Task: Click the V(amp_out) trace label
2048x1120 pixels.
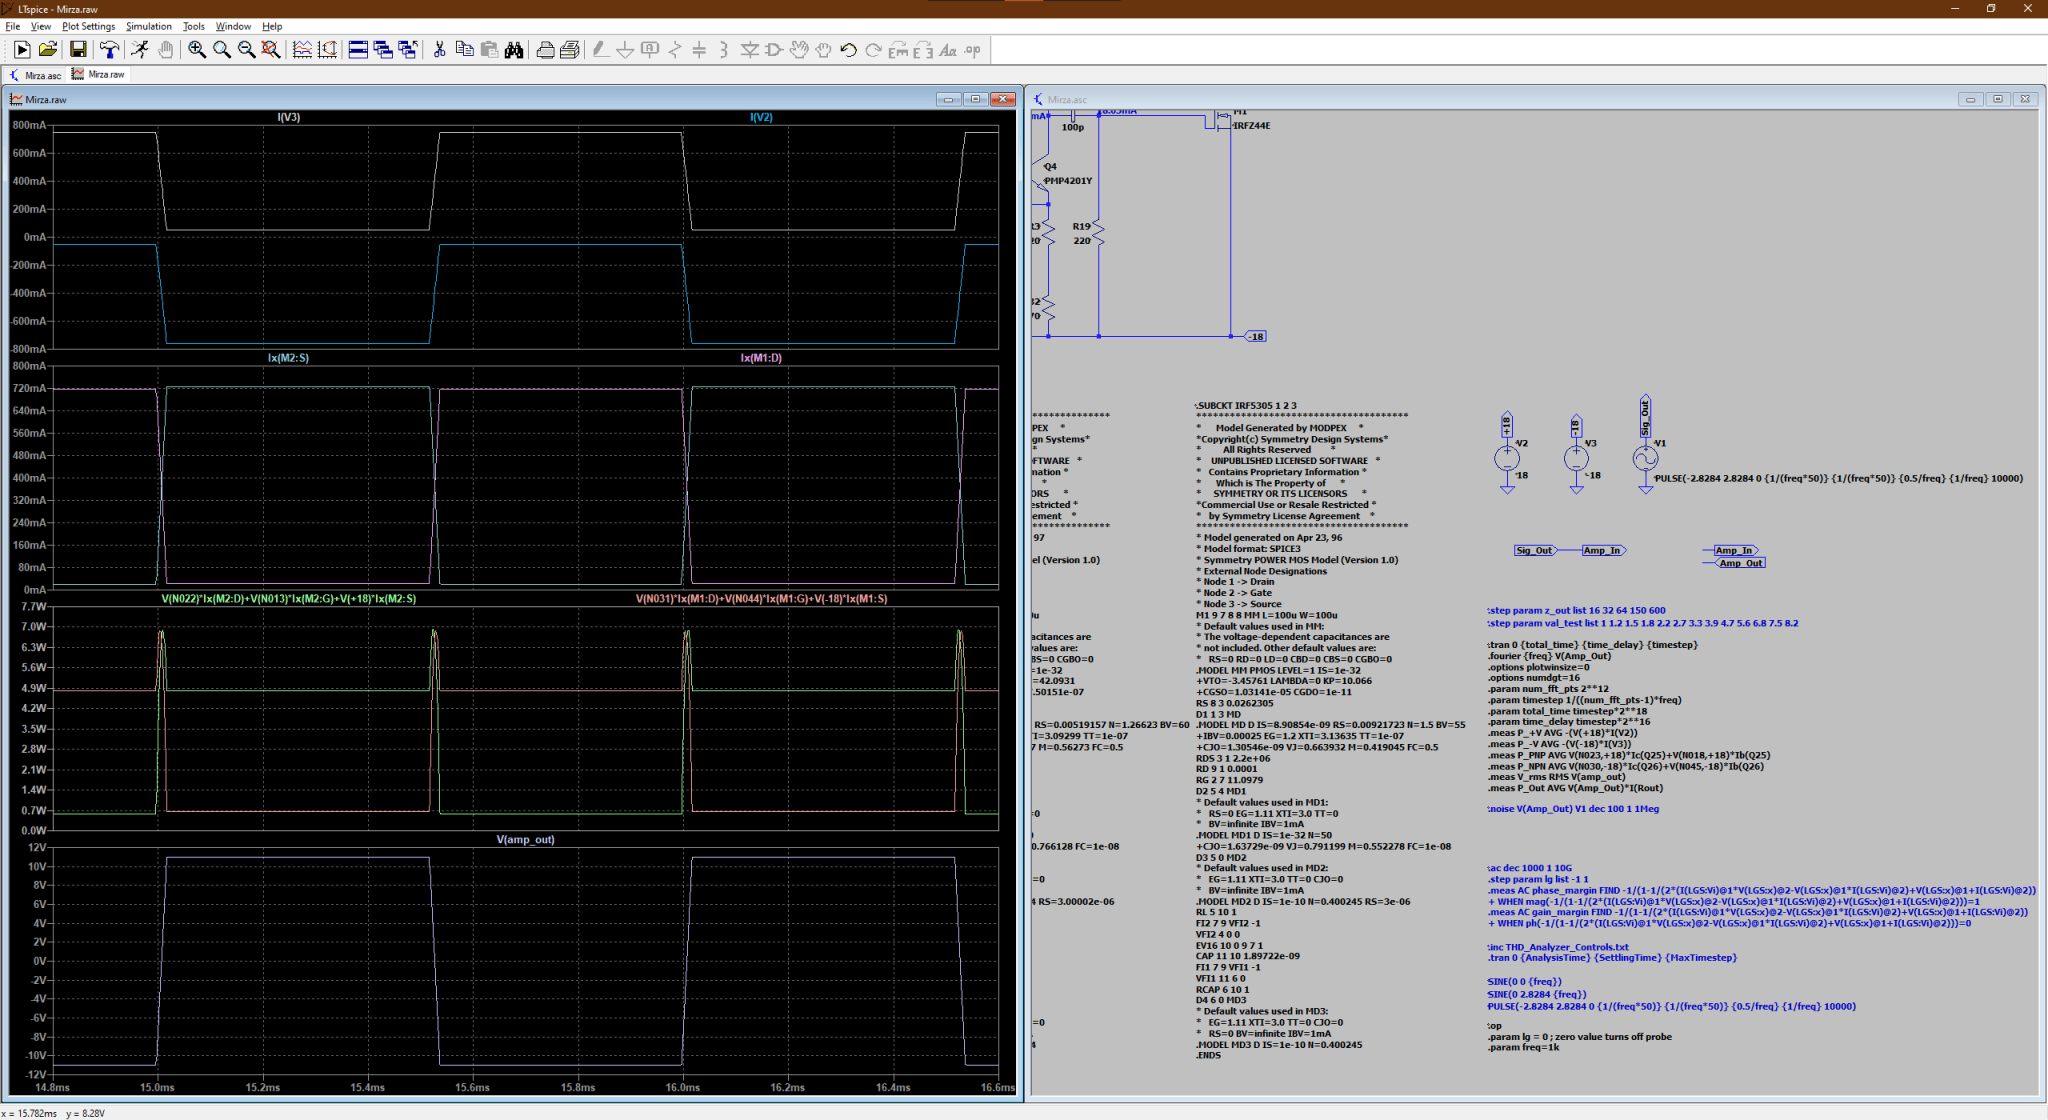Action: point(525,840)
